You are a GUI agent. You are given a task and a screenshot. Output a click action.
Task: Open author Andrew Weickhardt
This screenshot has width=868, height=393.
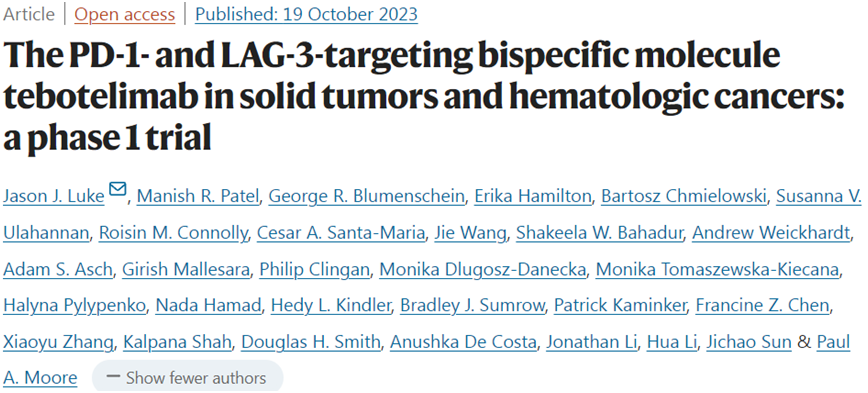click(771, 232)
